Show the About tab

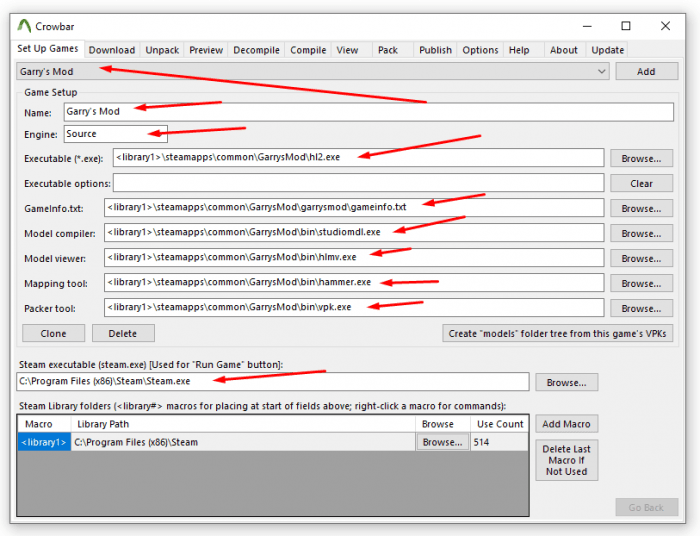(x=563, y=50)
